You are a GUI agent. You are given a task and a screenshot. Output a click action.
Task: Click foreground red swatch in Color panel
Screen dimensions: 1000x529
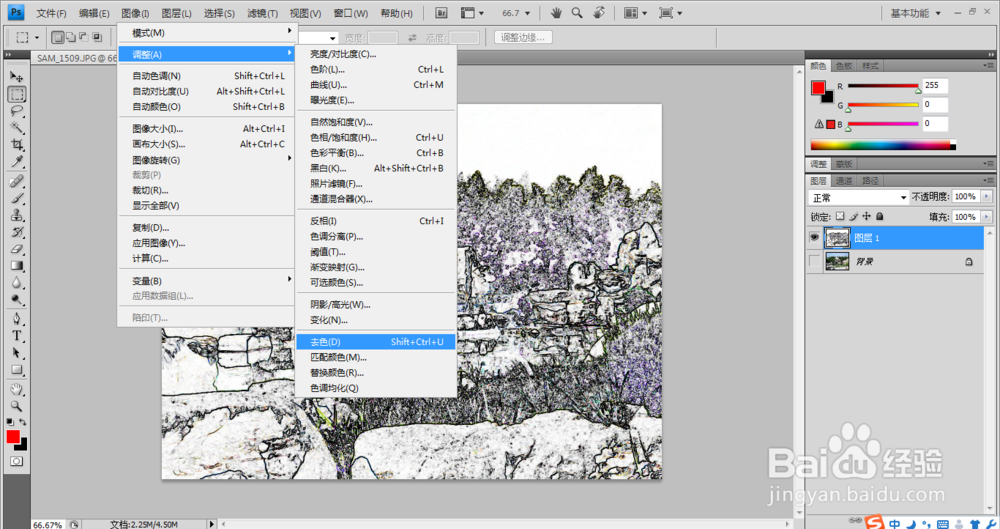click(x=818, y=88)
